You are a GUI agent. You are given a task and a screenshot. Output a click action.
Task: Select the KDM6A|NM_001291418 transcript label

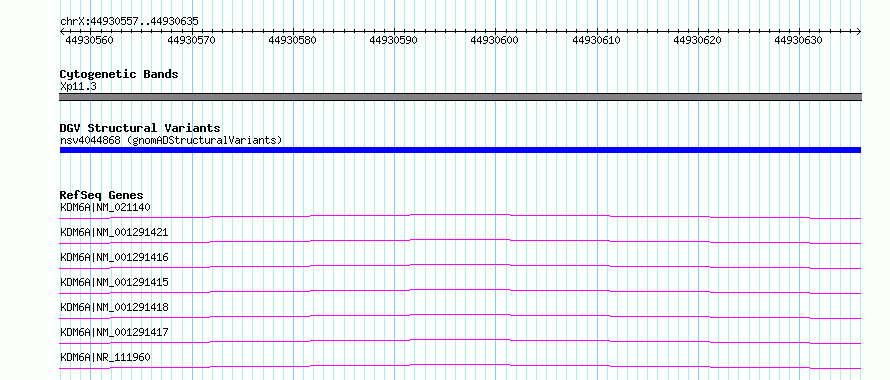(x=114, y=307)
